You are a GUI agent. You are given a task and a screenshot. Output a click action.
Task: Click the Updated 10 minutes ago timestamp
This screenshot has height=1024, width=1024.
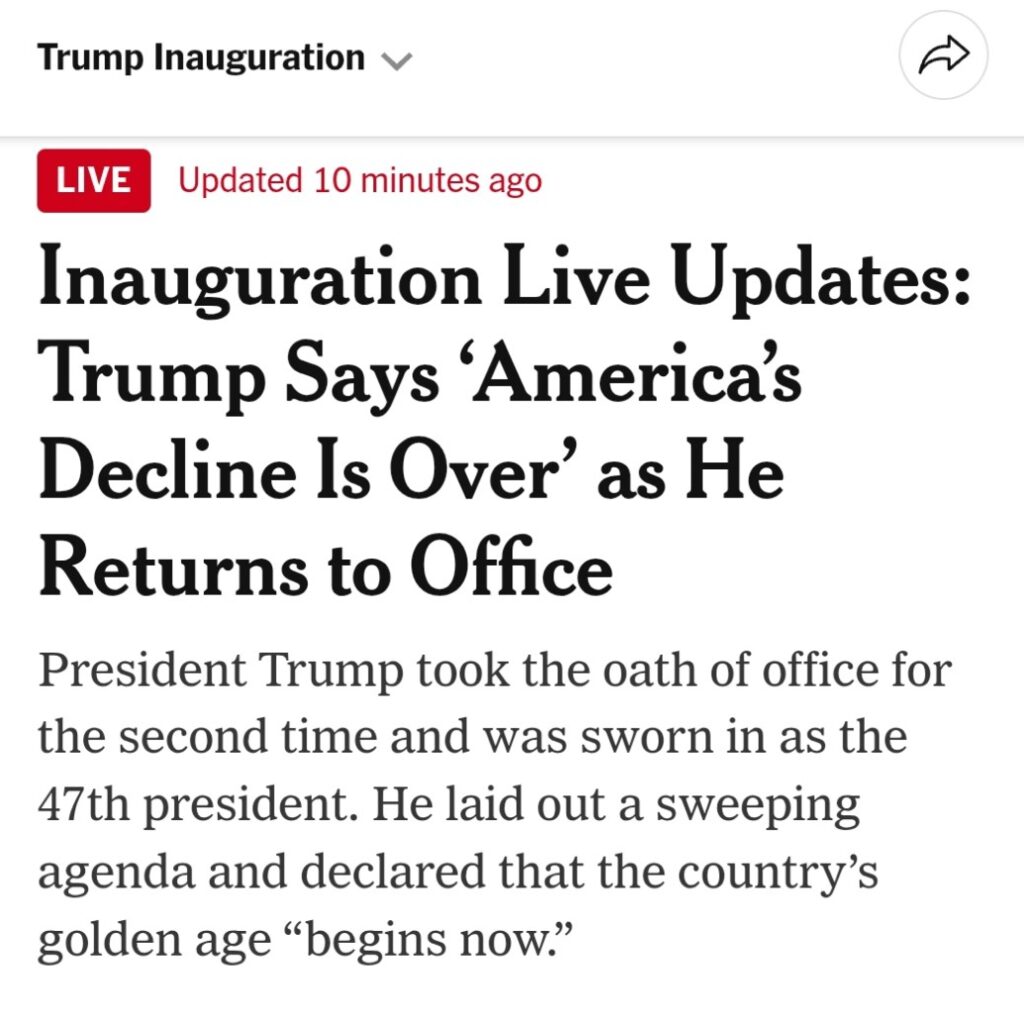click(360, 180)
